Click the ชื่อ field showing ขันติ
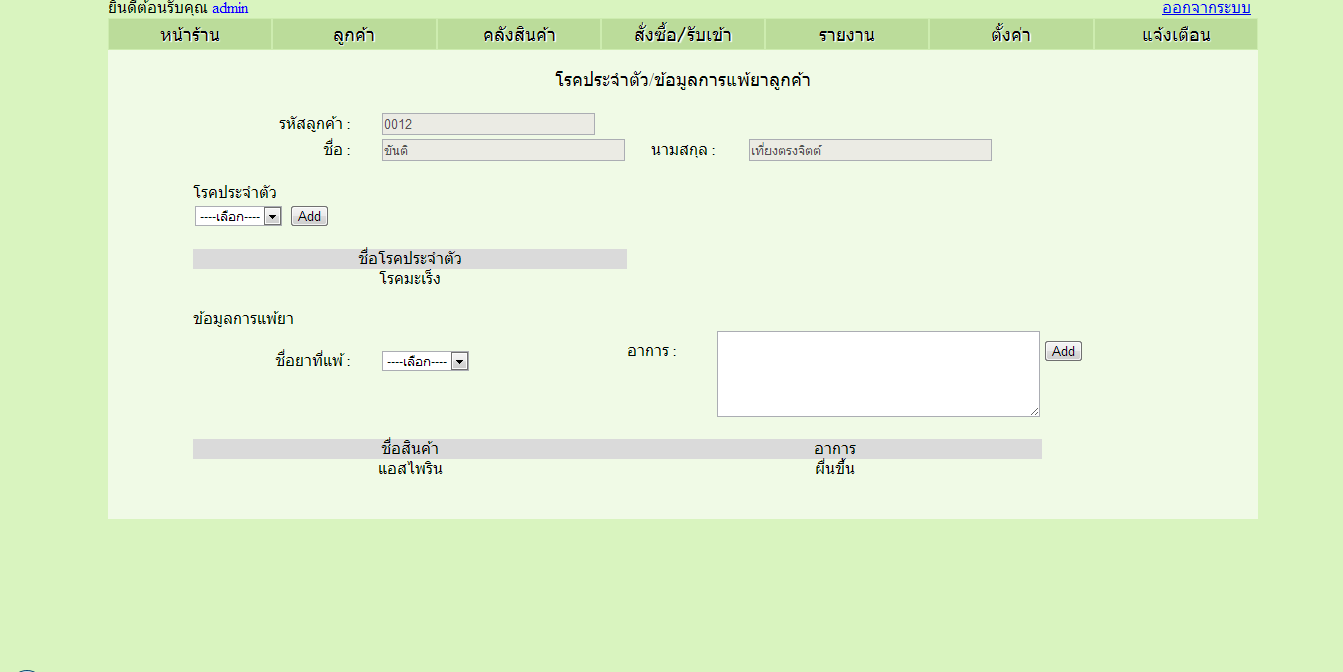 503,150
